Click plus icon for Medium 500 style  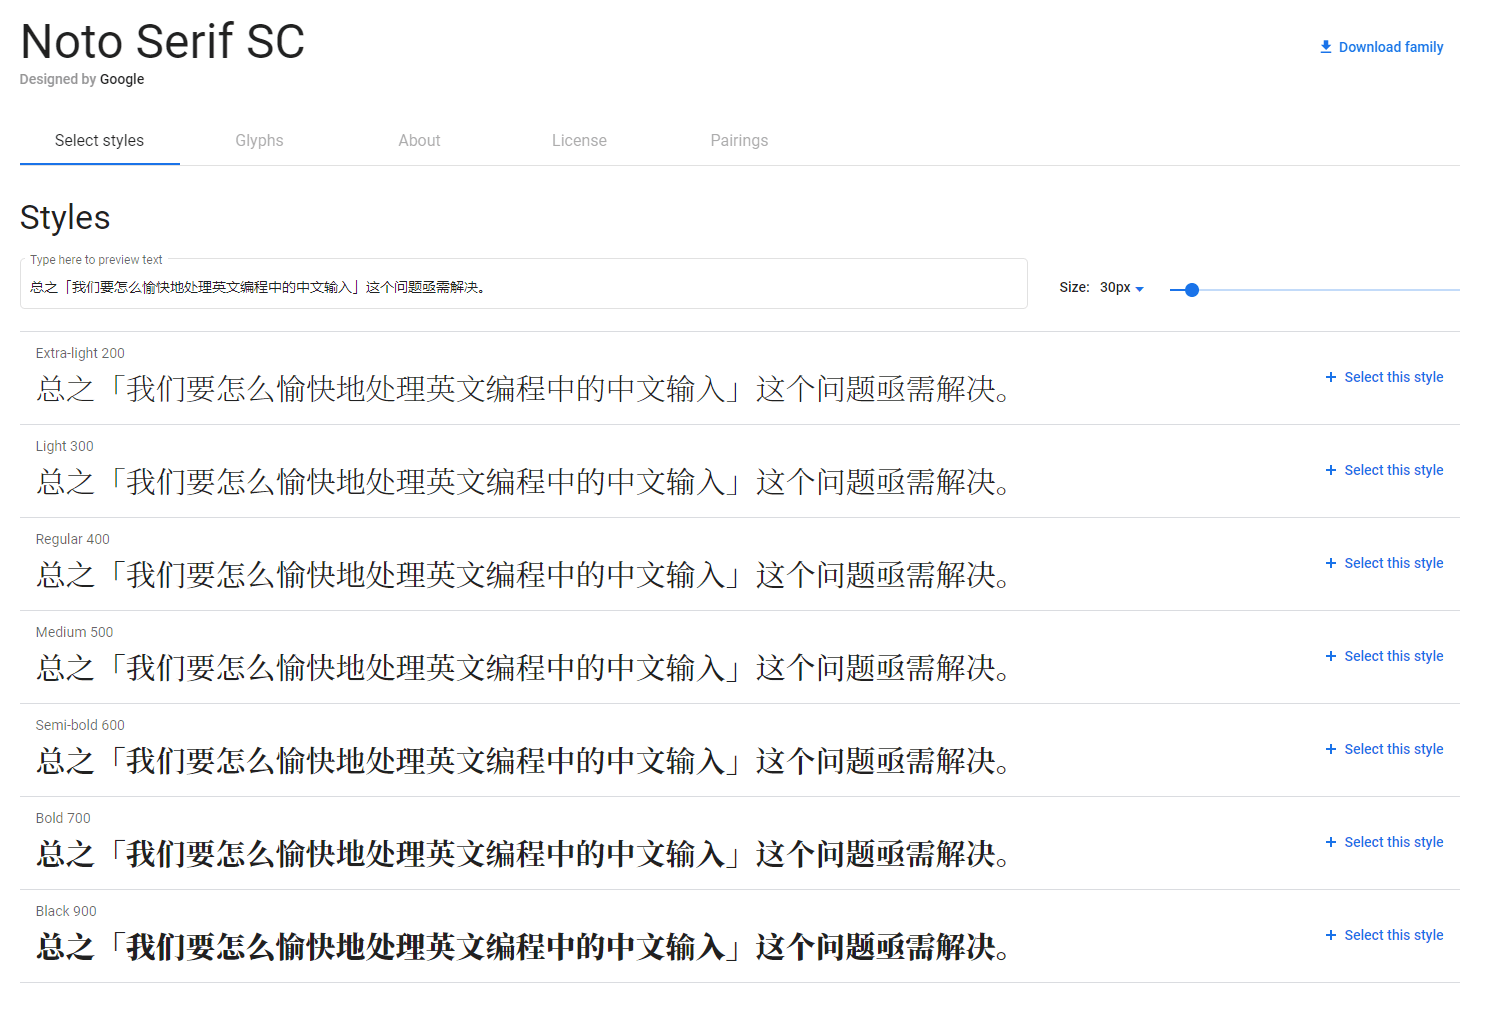click(x=1330, y=656)
